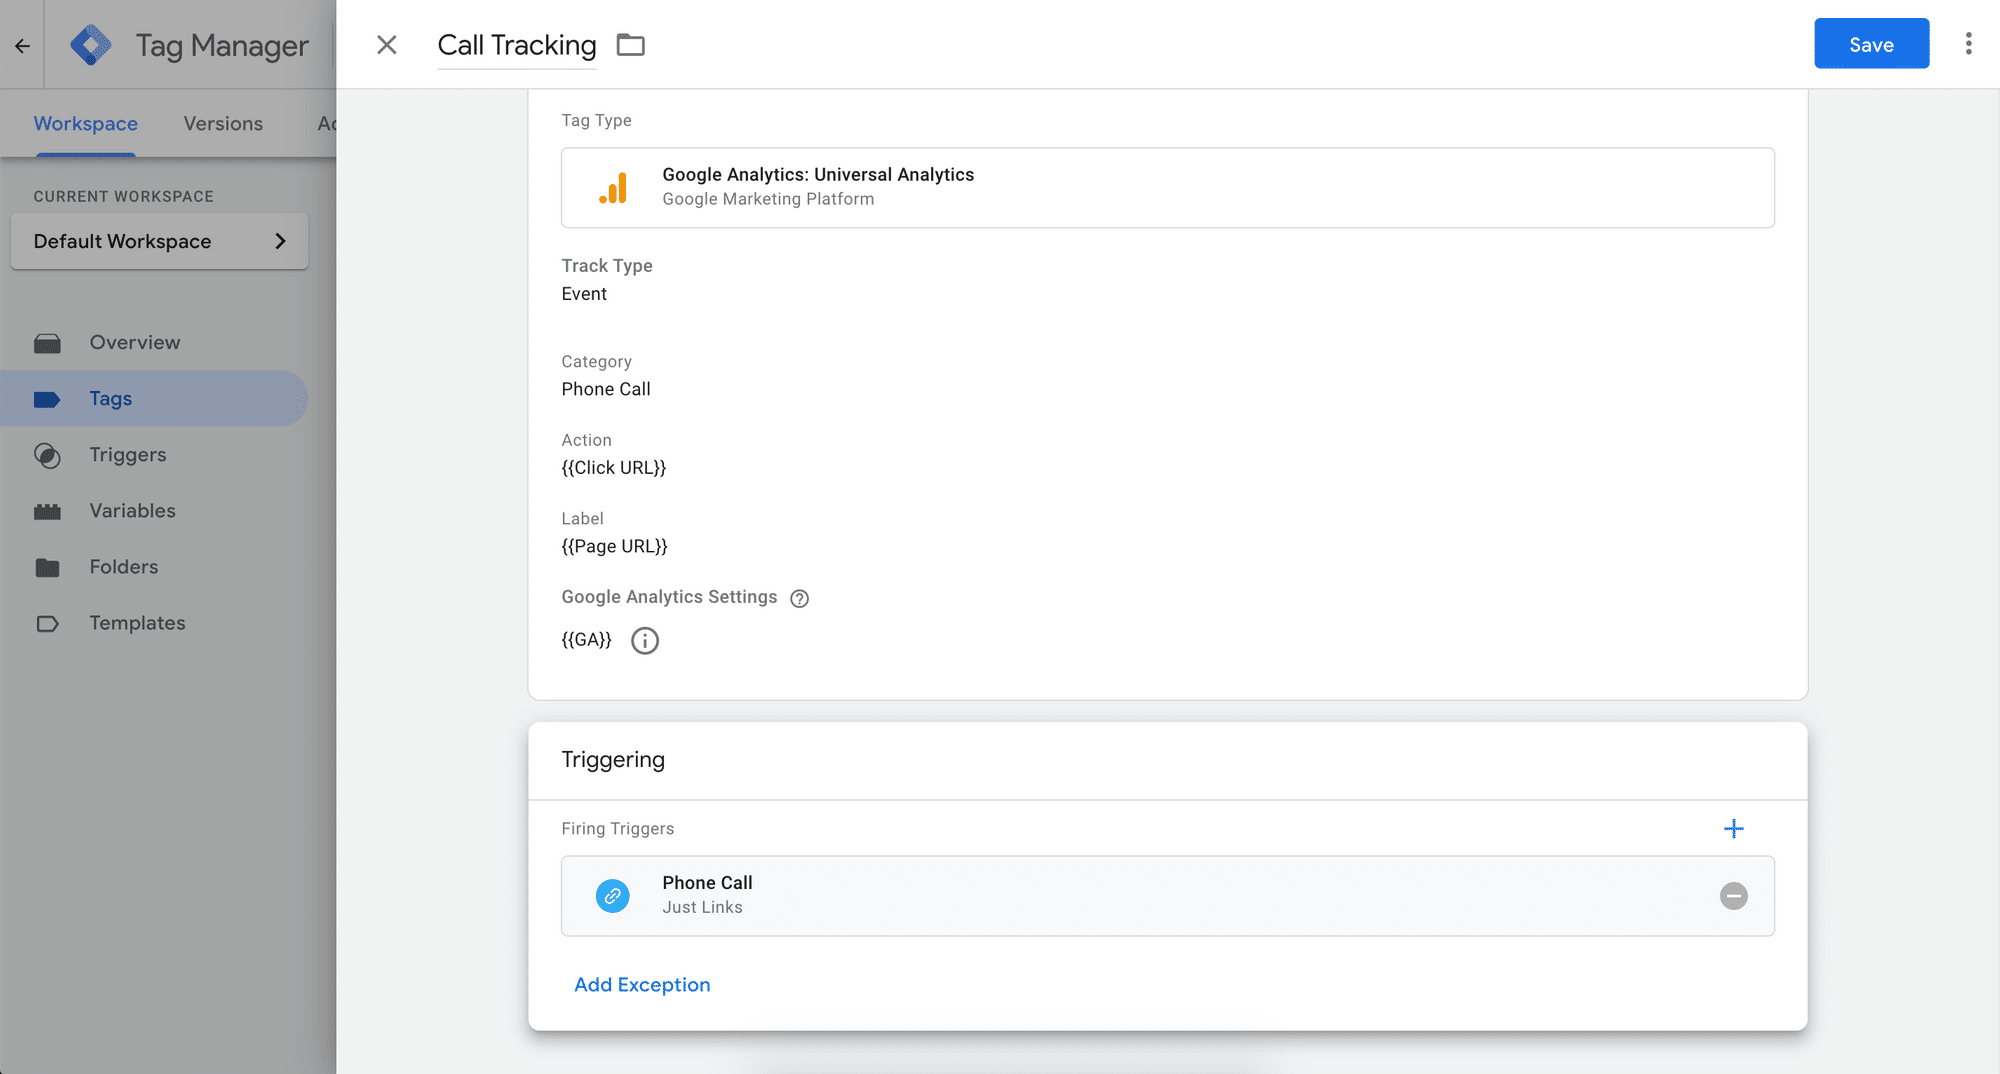Viewport: 2000px width, 1074px height.
Task: Remove the Phone Call trigger with minus icon
Action: click(x=1734, y=896)
